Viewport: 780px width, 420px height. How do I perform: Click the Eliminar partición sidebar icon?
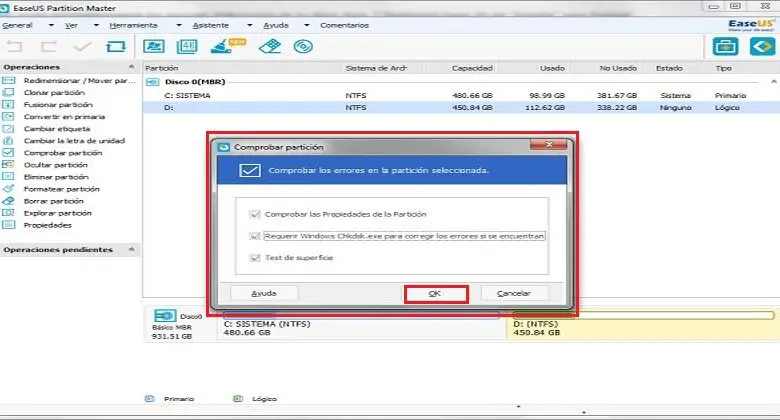8,177
